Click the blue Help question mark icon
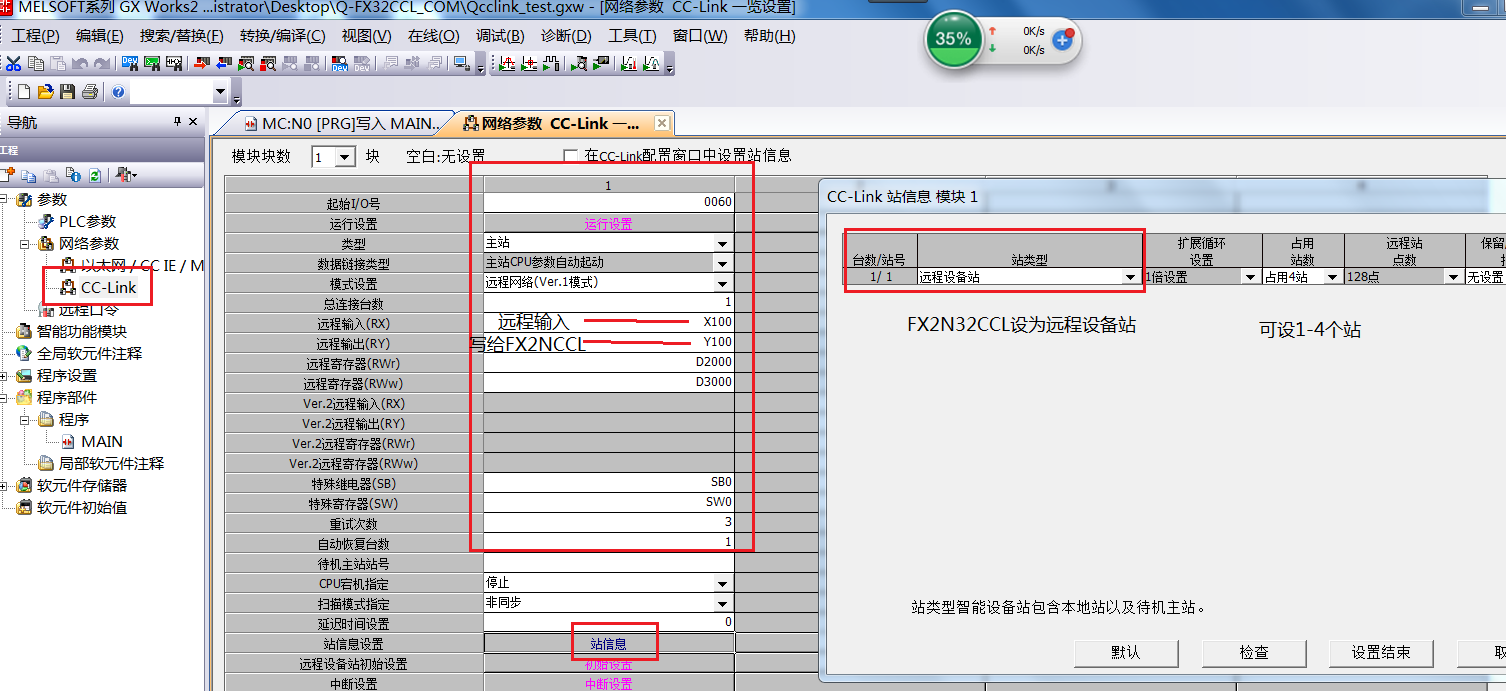The height and width of the screenshot is (691, 1506). [118, 92]
